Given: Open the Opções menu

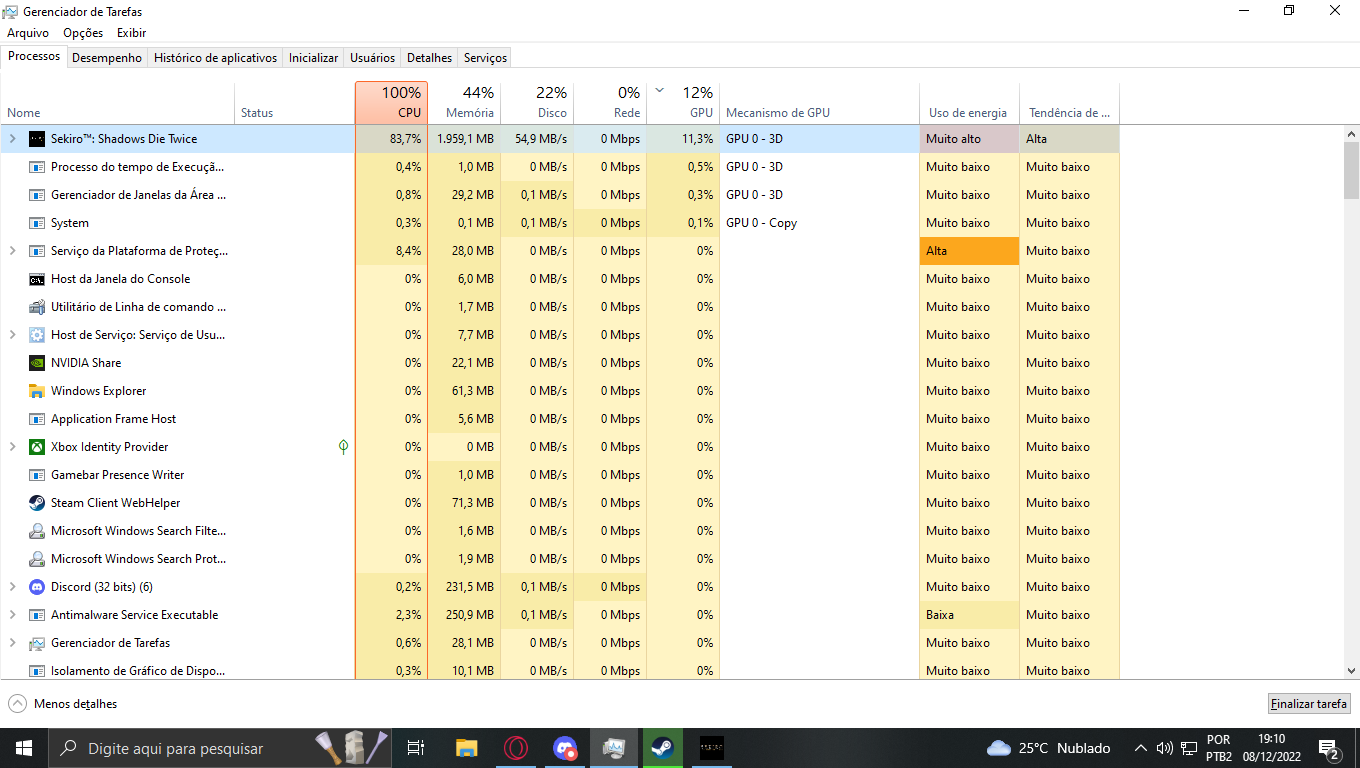Looking at the screenshot, I should coord(83,33).
